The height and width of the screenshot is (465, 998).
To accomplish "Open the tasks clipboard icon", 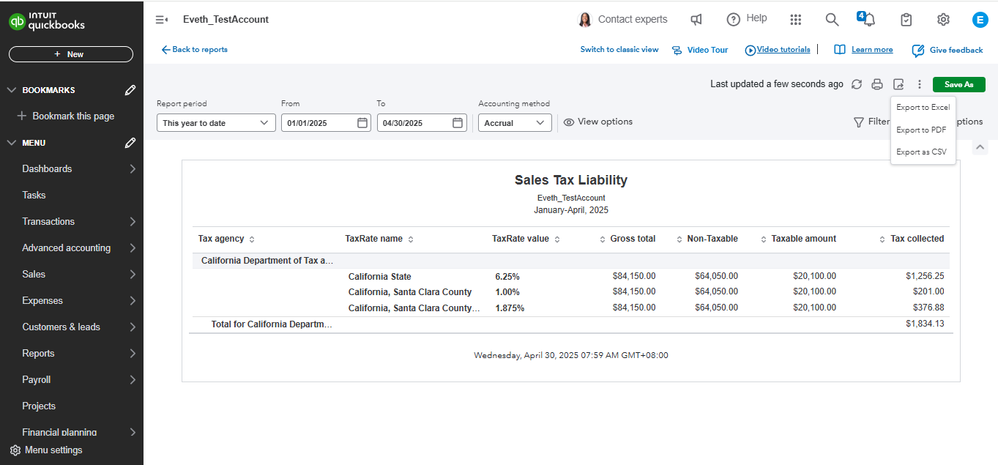I will (906, 20).
